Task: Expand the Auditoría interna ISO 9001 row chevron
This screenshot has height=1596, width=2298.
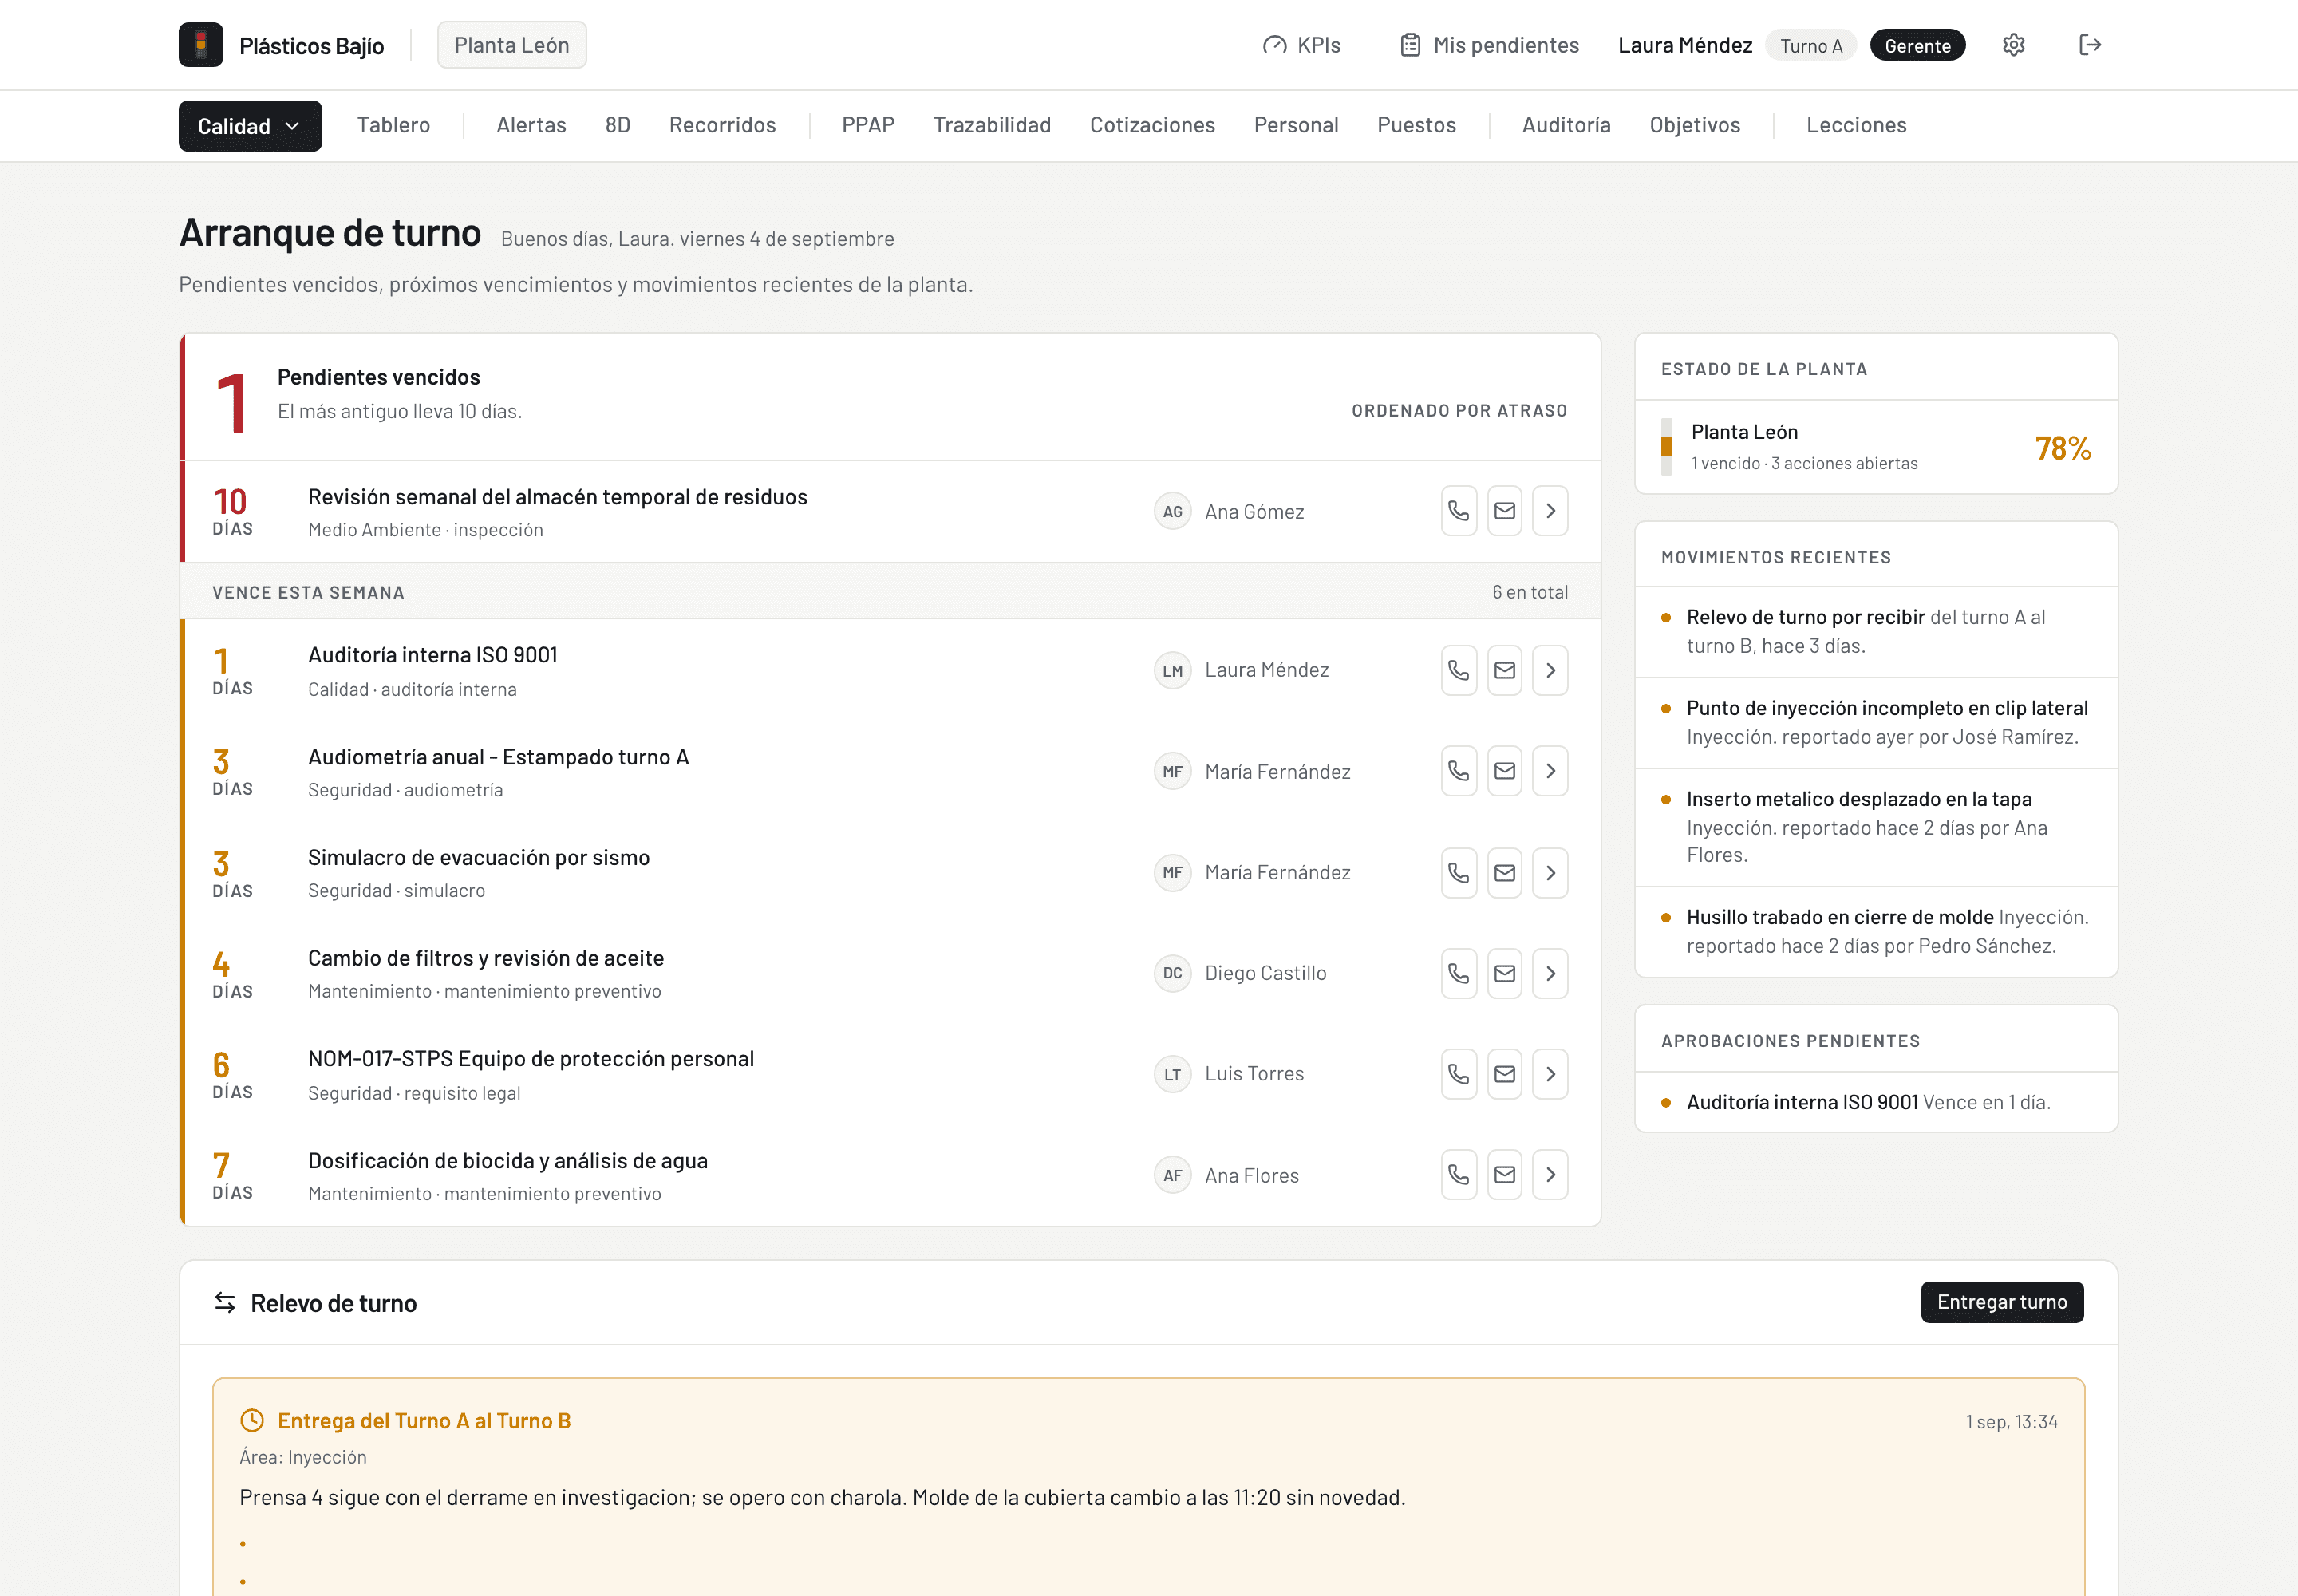Action: 1550,670
